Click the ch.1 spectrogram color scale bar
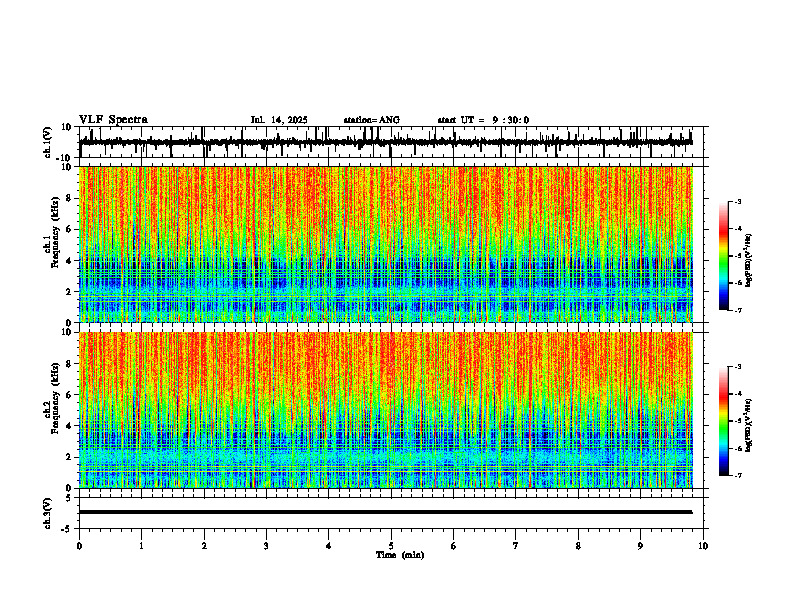The width and height of the screenshot is (792, 612). (x=723, y=256)
